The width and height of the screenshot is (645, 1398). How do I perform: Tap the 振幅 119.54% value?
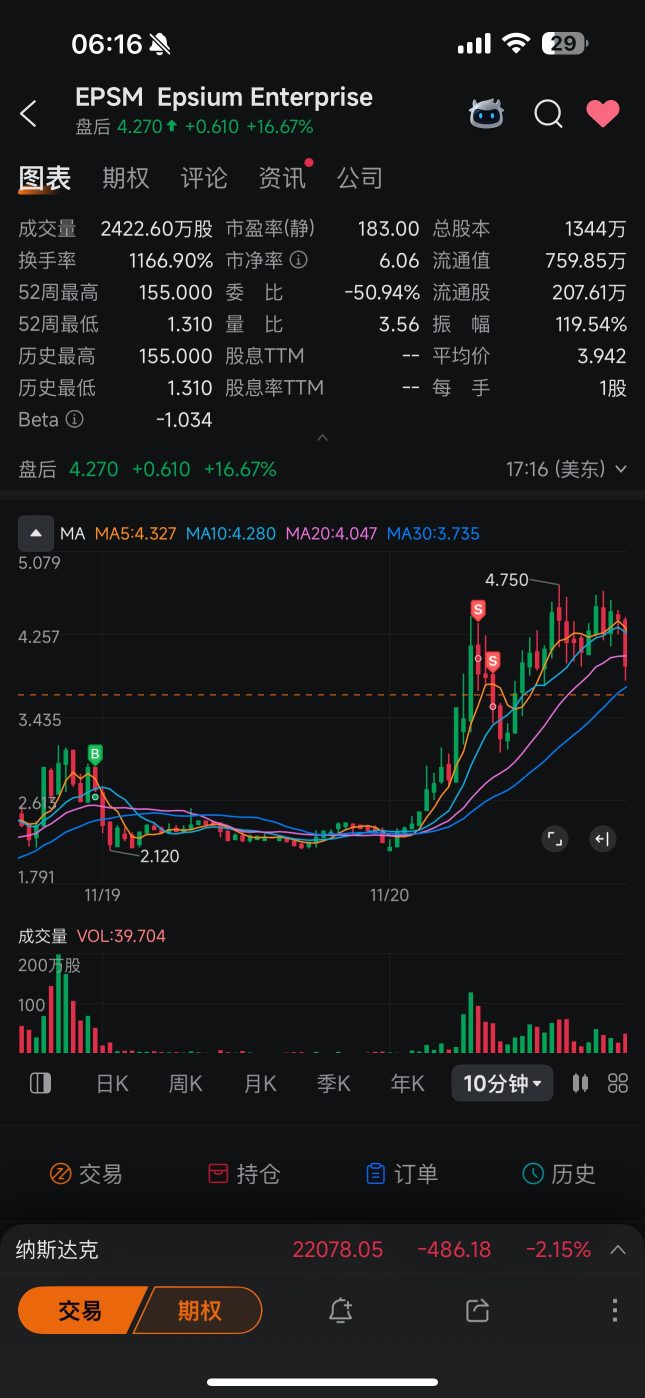click(x=591, y=325)
